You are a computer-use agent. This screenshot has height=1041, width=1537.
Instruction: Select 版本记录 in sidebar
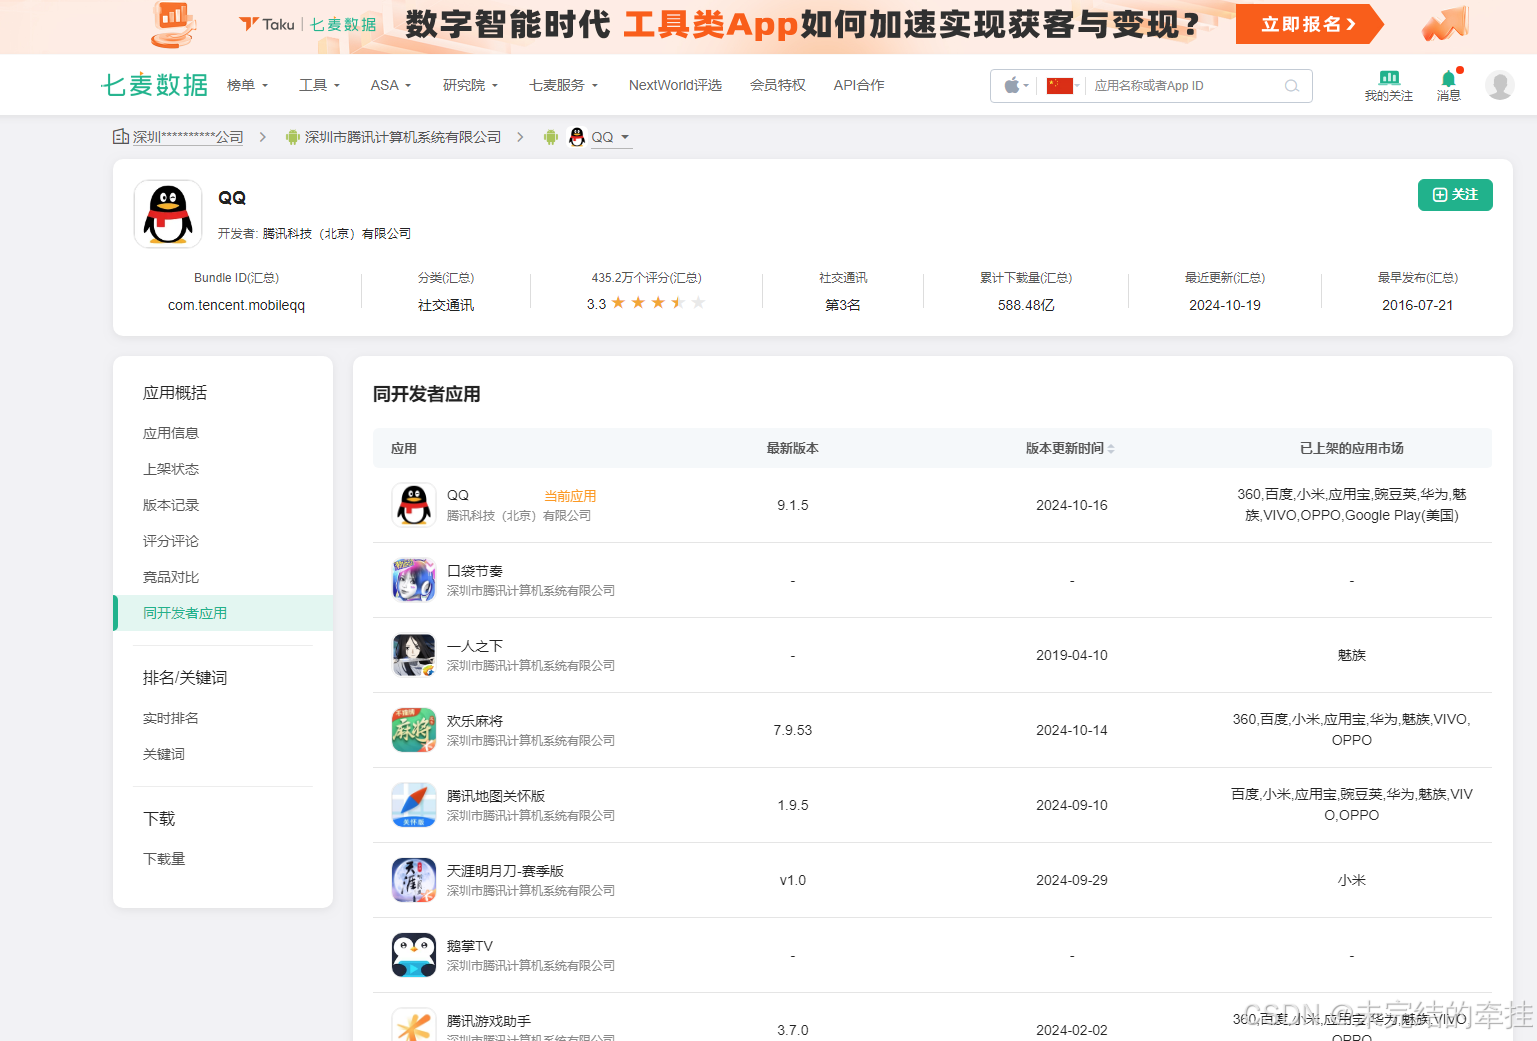pos(171,505)
